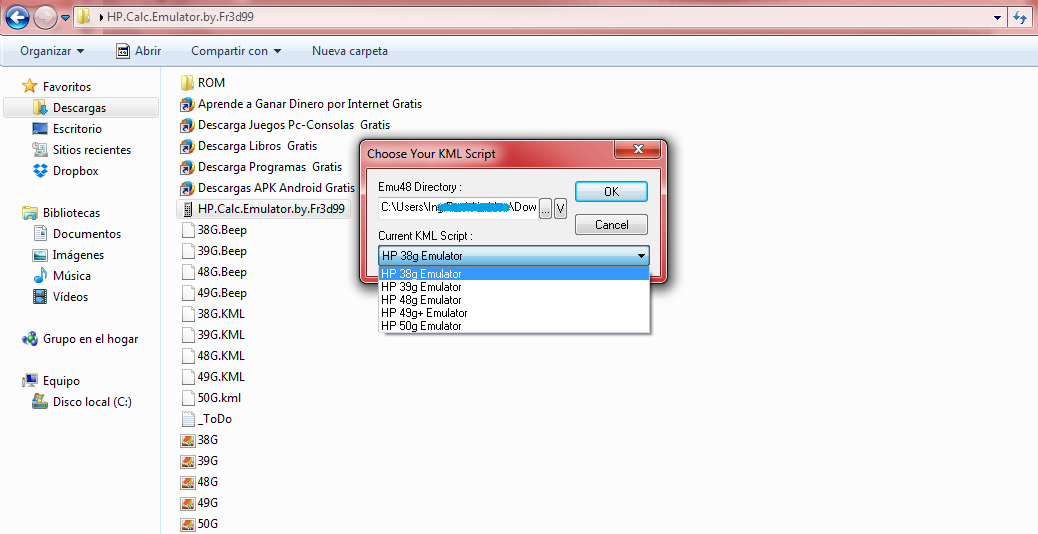Choose HP 49g+ Emulator from the list

(x=514, y=313)
